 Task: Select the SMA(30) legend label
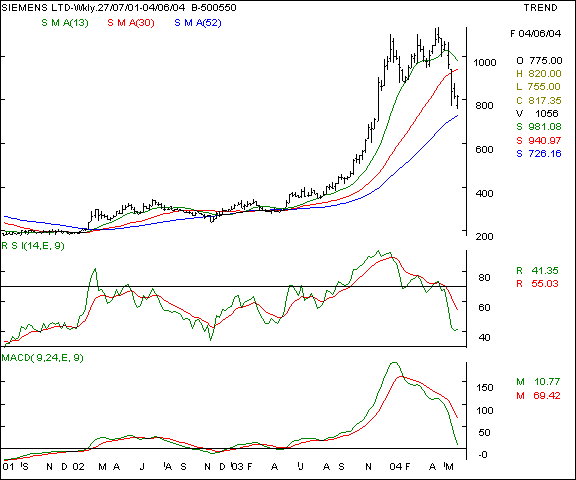[x=131, y=23]
